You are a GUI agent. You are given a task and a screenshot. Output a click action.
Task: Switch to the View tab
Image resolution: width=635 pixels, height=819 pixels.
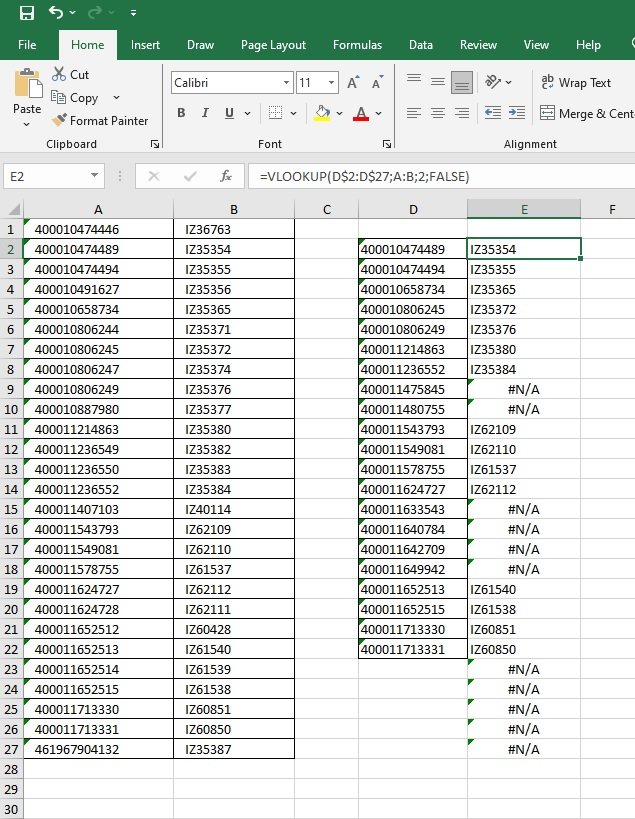(x=536, y=45)
